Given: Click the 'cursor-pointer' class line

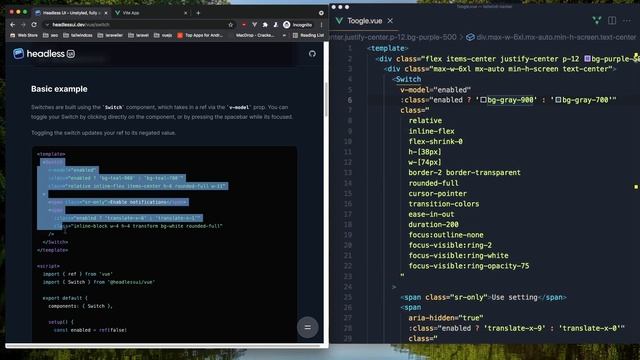Looking at the screenshot, I should (438, 193).
